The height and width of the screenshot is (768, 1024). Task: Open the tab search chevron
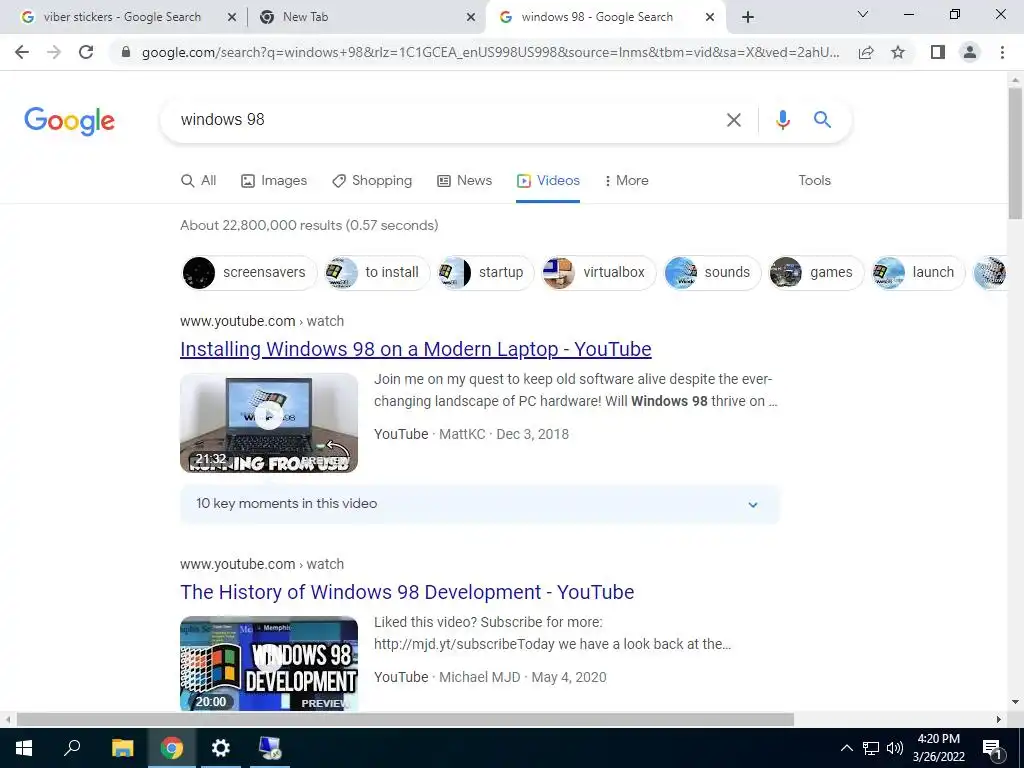(863, 14)
